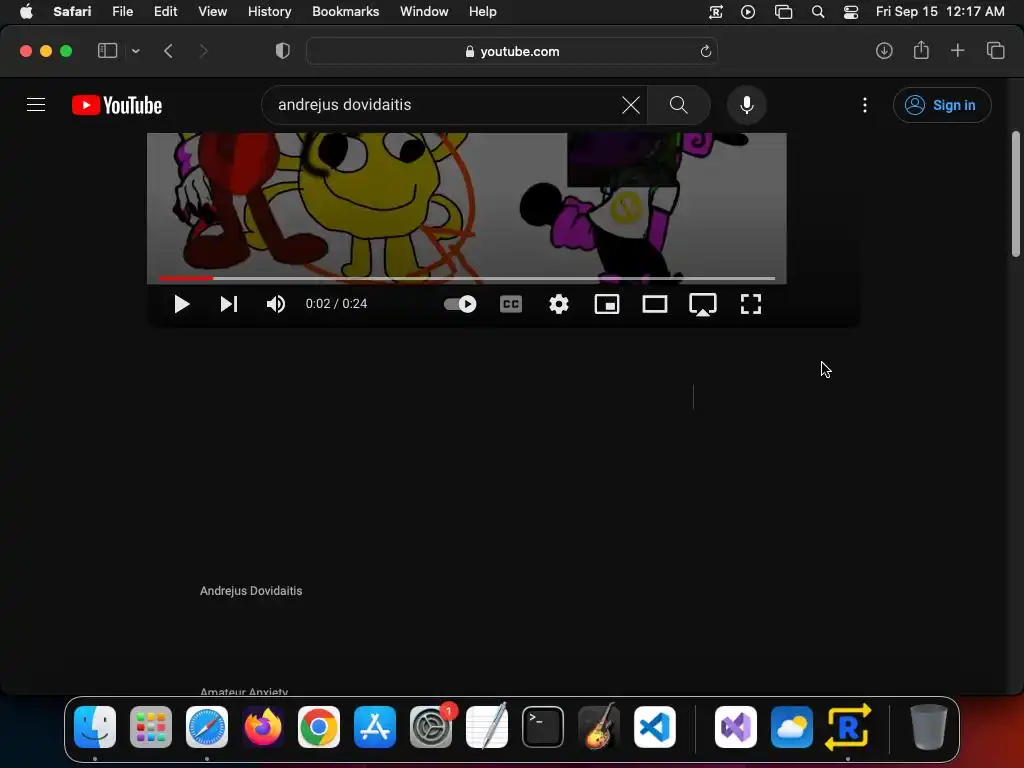The height and width of the screenshot is (768, 1024).
Task: Show Safari tab overview
Action: coord(995,50)
